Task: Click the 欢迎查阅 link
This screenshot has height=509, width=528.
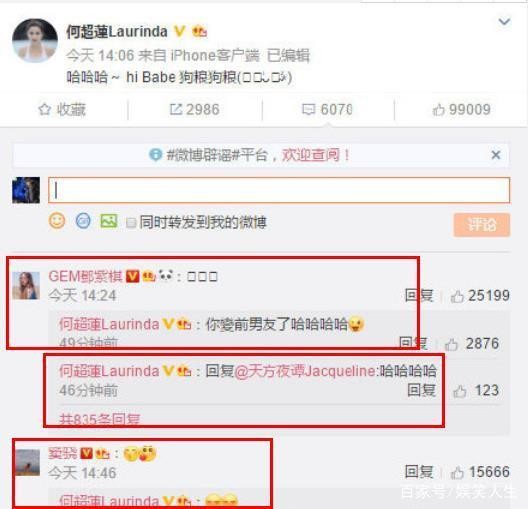Action: [x=310, y=155]
